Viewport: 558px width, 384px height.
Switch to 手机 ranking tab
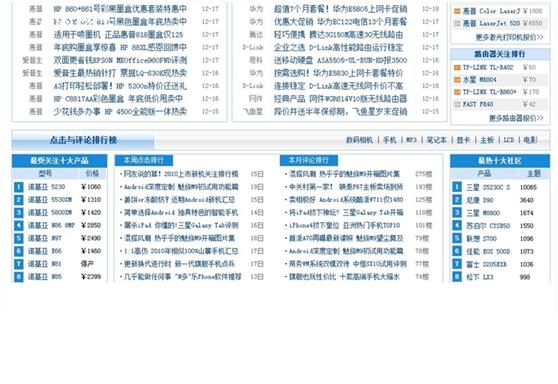click(390, 140)
